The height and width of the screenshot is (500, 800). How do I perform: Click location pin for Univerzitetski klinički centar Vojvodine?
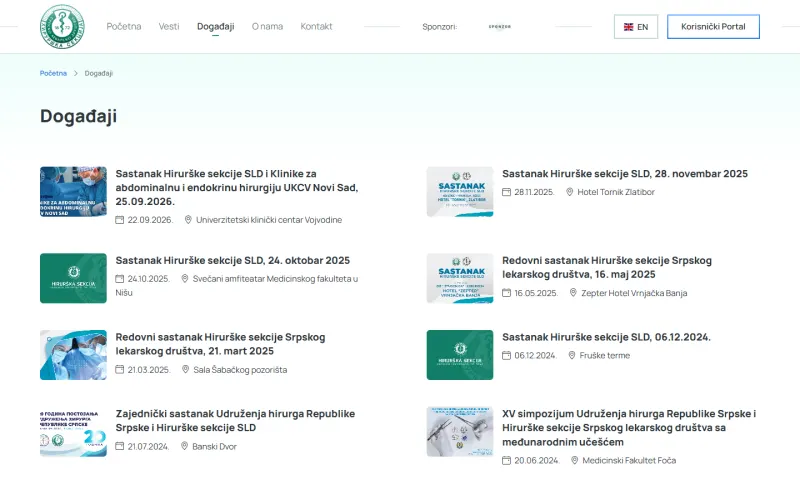[188, 220]
